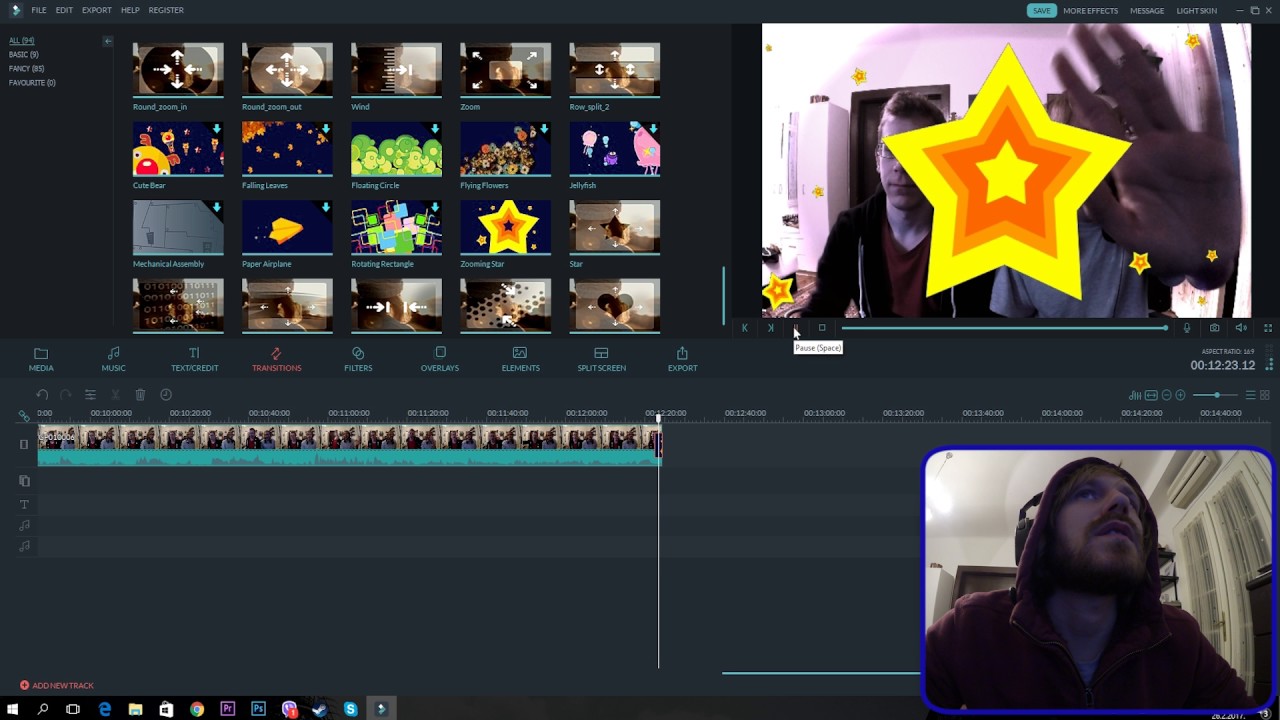Open the Register menu

[166, 10]
